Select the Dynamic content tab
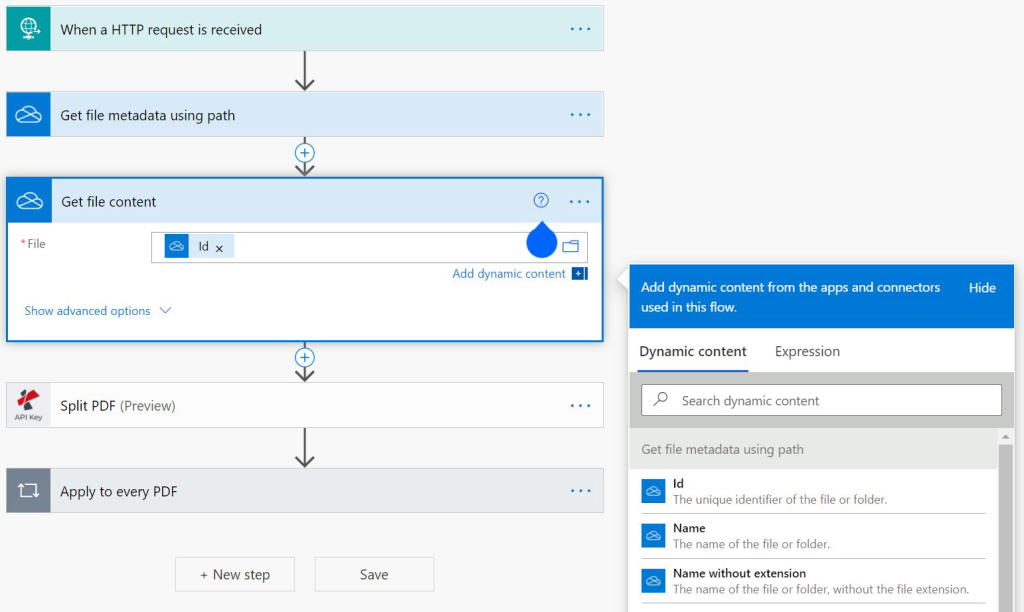 693,351
